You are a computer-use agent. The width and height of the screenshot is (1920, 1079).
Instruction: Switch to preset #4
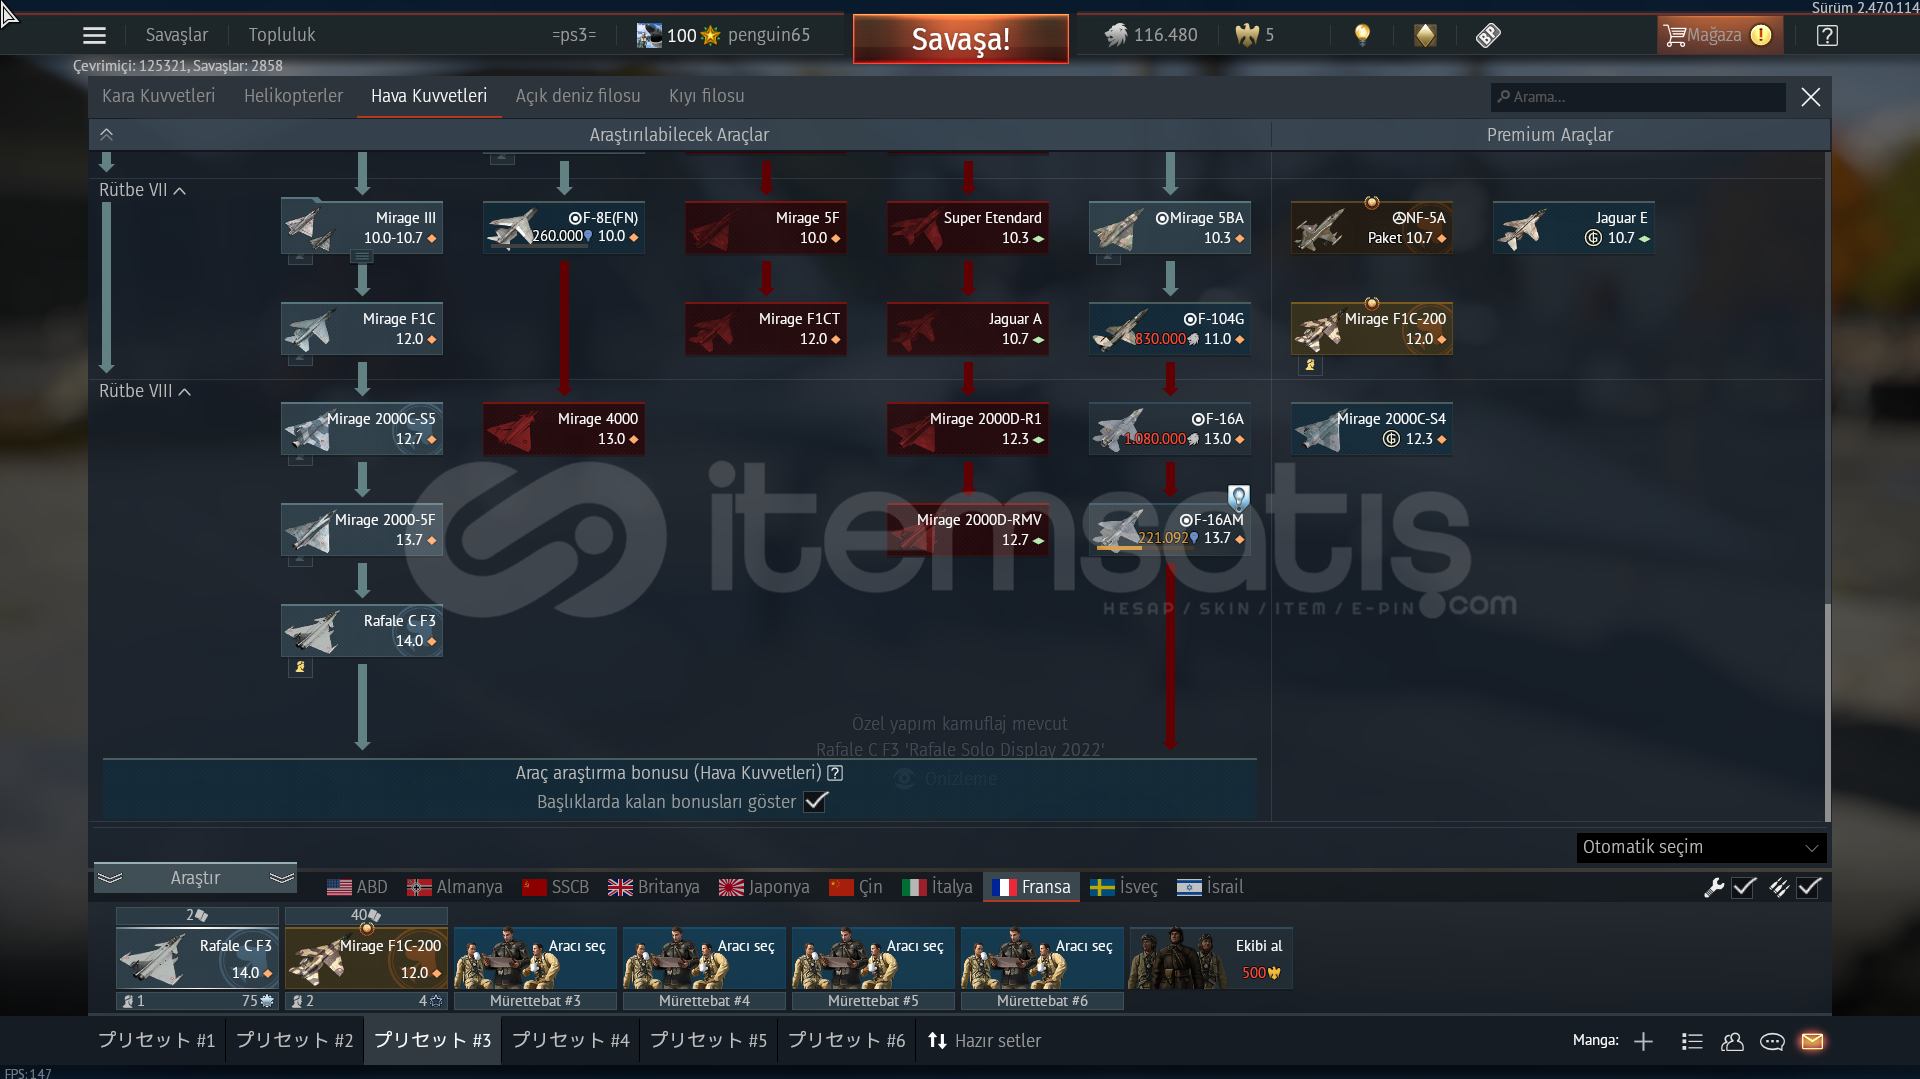tap(570, 1041)
